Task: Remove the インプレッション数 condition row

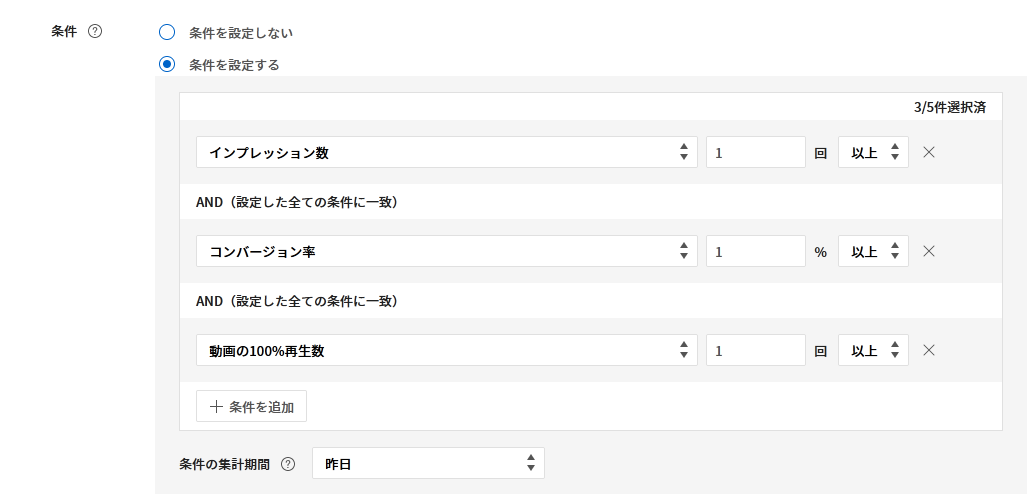Action: pos(928,152)
